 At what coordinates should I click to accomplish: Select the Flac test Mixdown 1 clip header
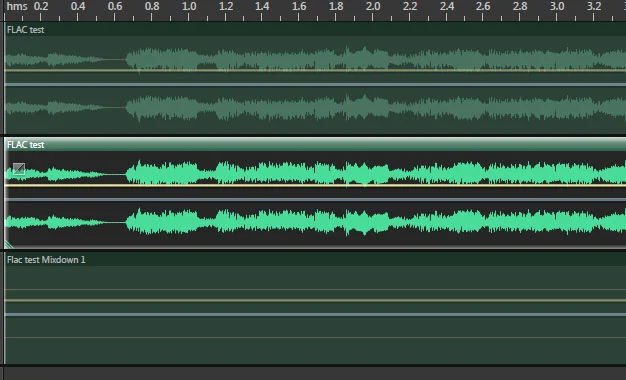315,260
